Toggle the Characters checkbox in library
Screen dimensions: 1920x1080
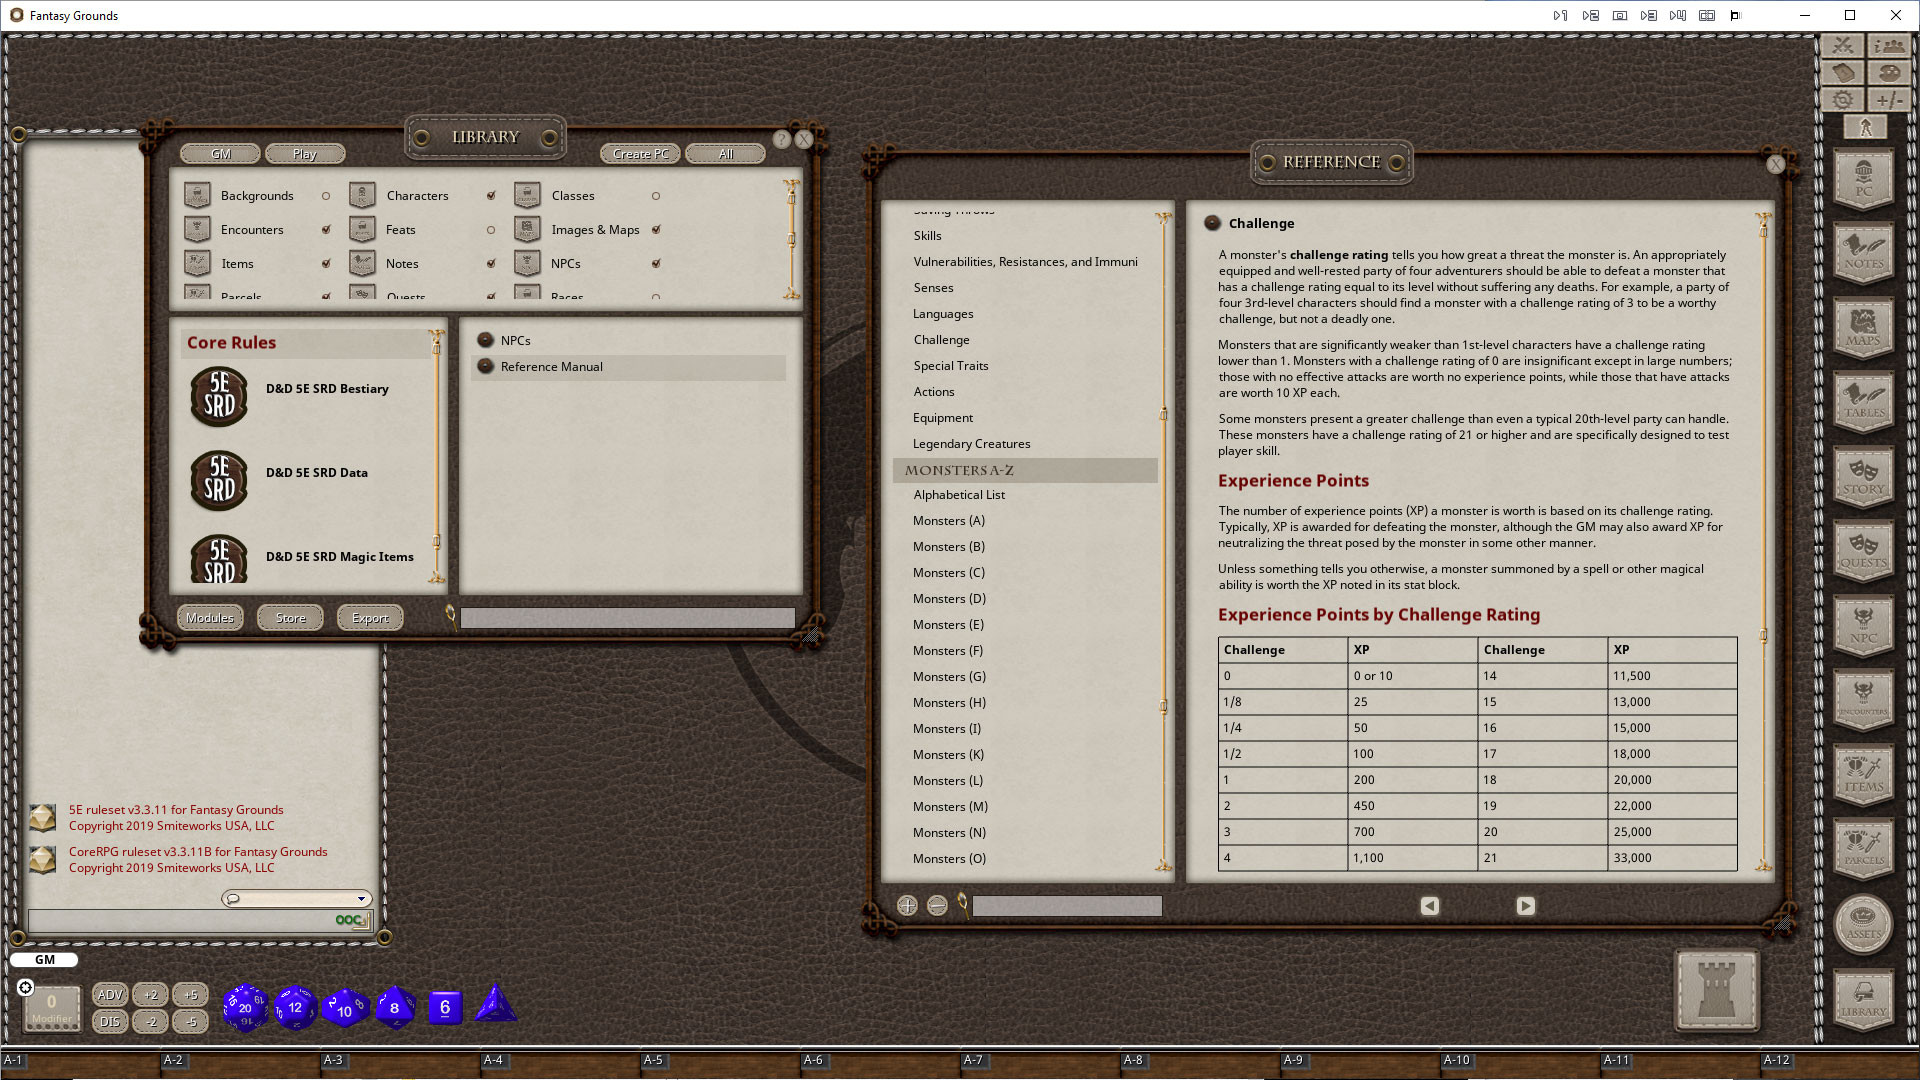point(491,195)
